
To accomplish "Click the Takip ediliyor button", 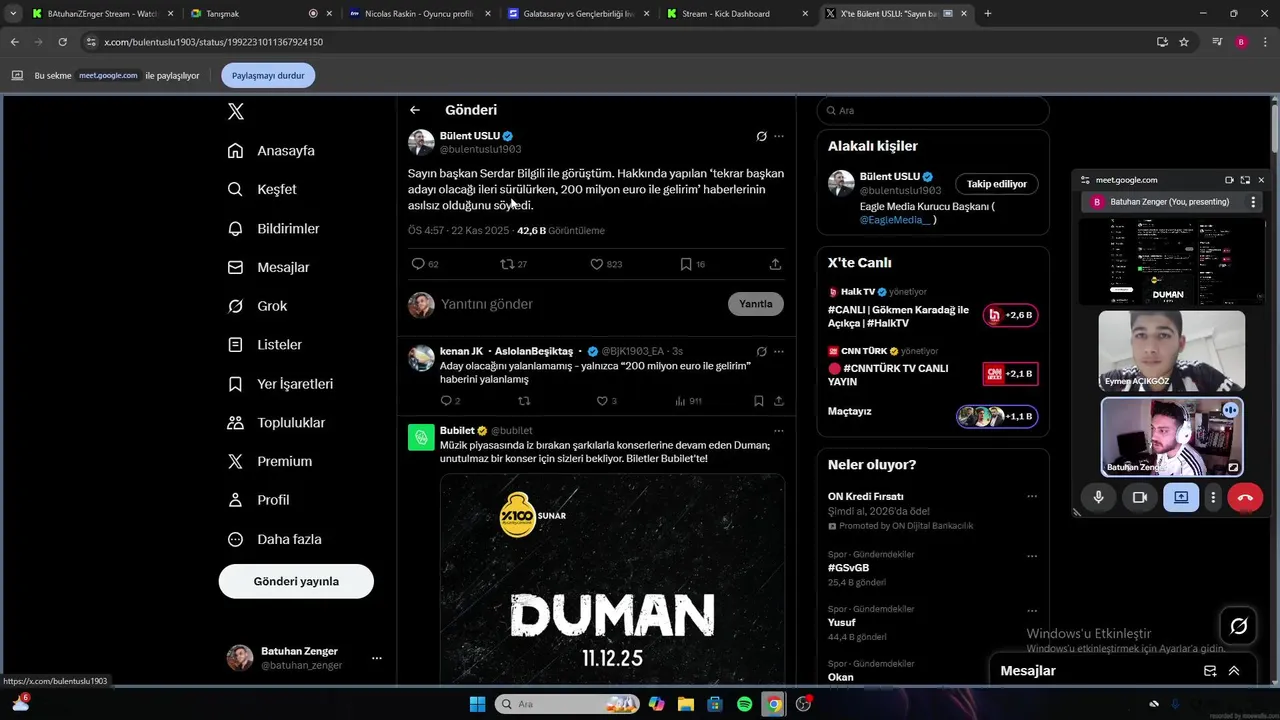I will [997, 184].
